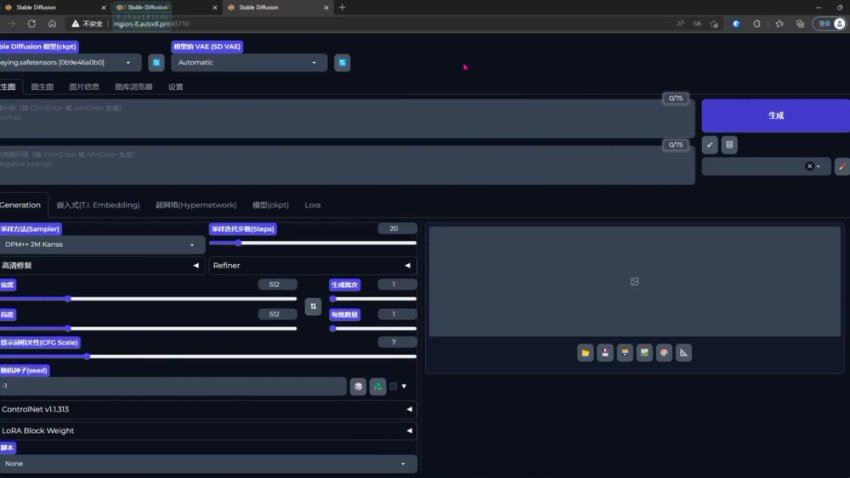Image resolution: width=850 pixels, height=478 pixels.
Task: Click the 生成 generate button
Action: coord(776,115)
